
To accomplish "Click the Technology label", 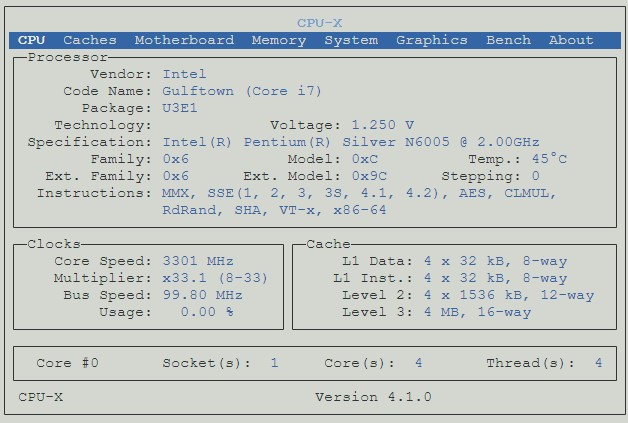I will (x=103, y=125).
